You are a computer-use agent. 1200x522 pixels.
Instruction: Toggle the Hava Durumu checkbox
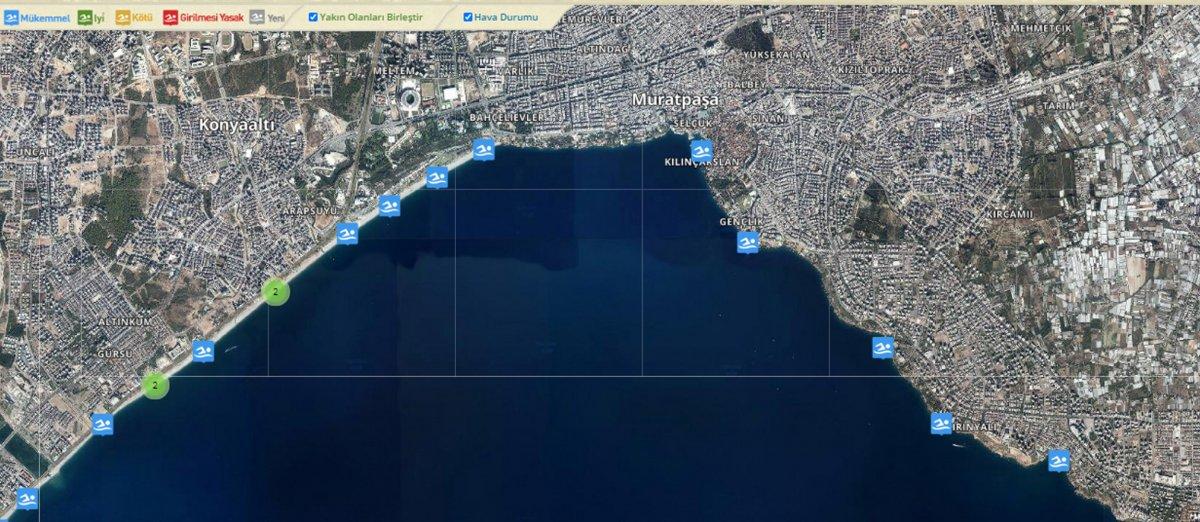(468, 17)
